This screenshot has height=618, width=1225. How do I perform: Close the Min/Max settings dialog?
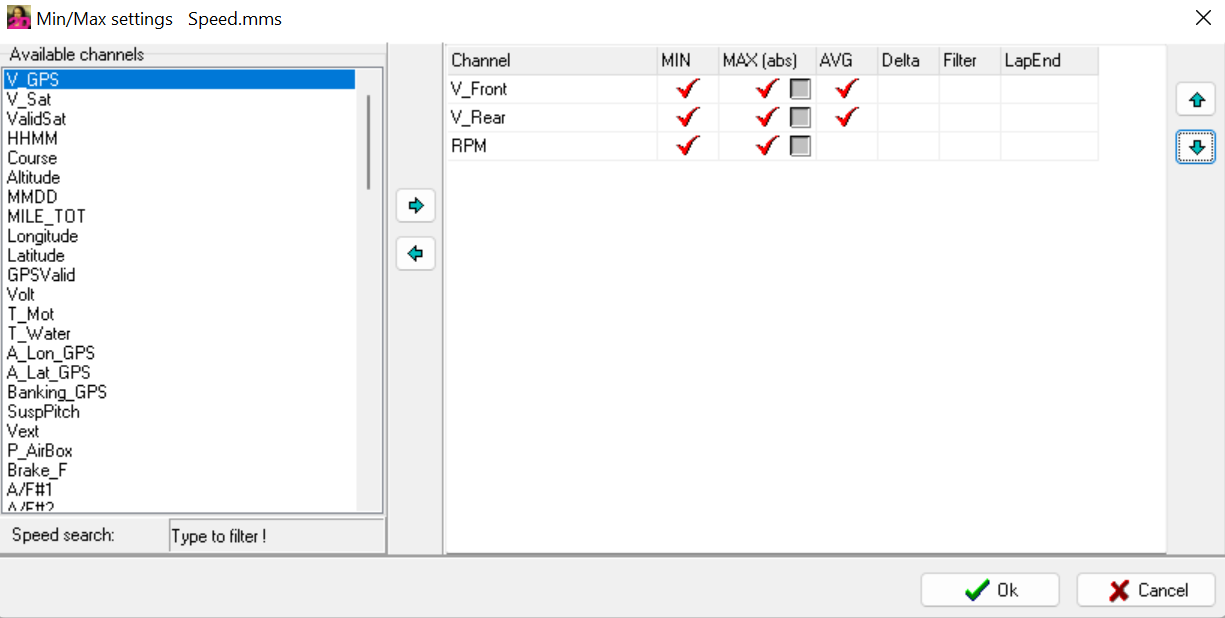[x=1202, y=17]
